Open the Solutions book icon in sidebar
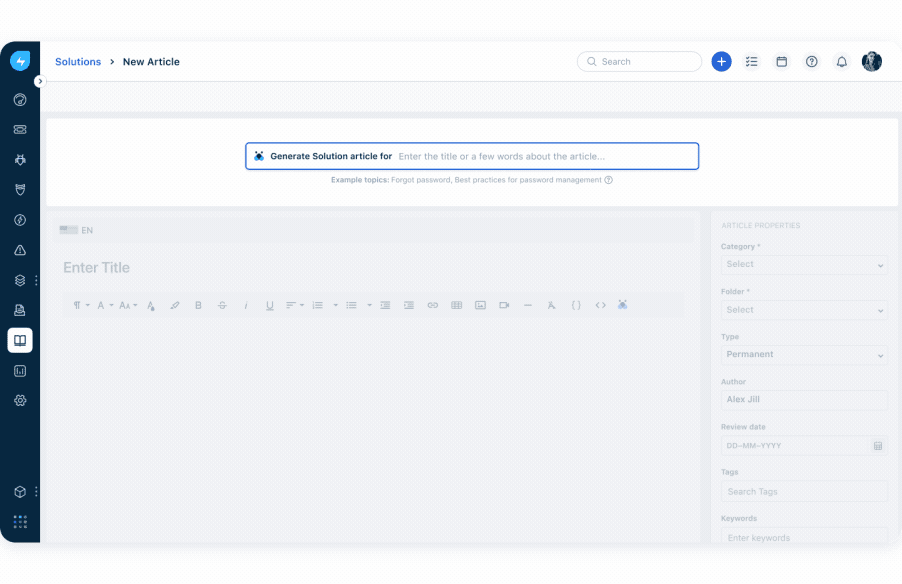902x584 pixels. [x=20, y=340]
